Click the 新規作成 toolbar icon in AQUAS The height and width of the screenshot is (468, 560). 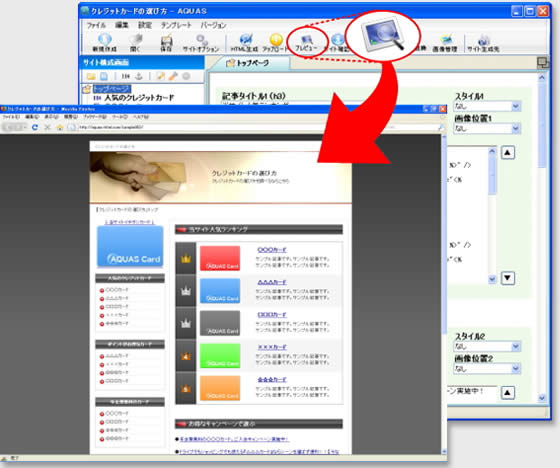tap(104, 43)
